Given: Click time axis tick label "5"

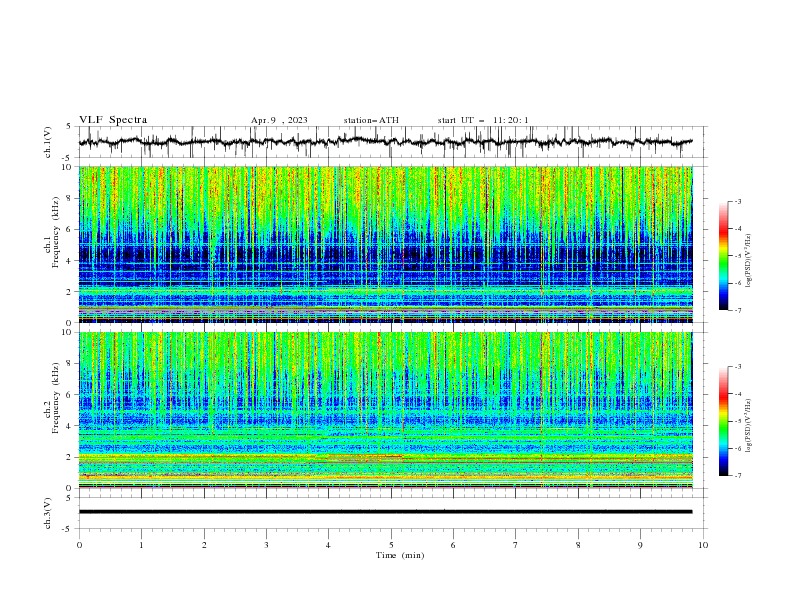Looking at the screenshot, I should point(391,545).
